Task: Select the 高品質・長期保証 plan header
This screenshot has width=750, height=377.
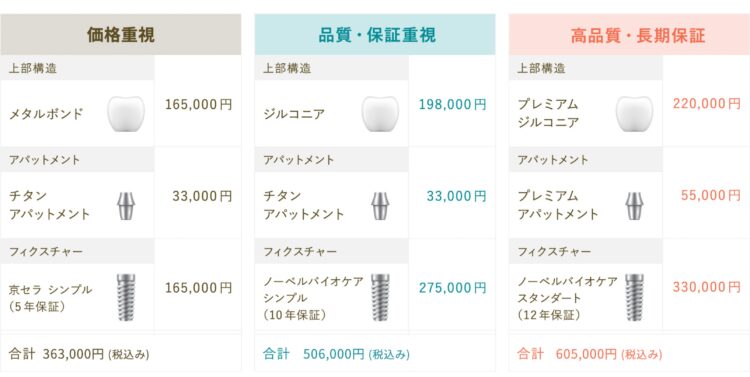Action: pos(629,34)
